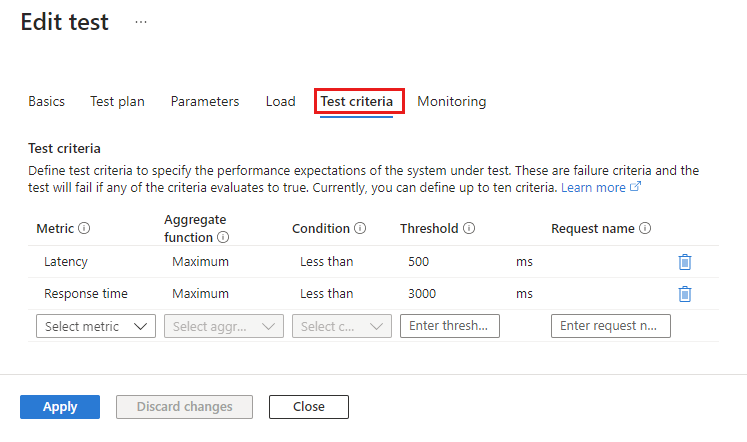Image resolution: width=747 pixels, height=442 pixels.
Task: Delete the Latency criteria row
Action: pyautogui.click(x=685, y=262)
